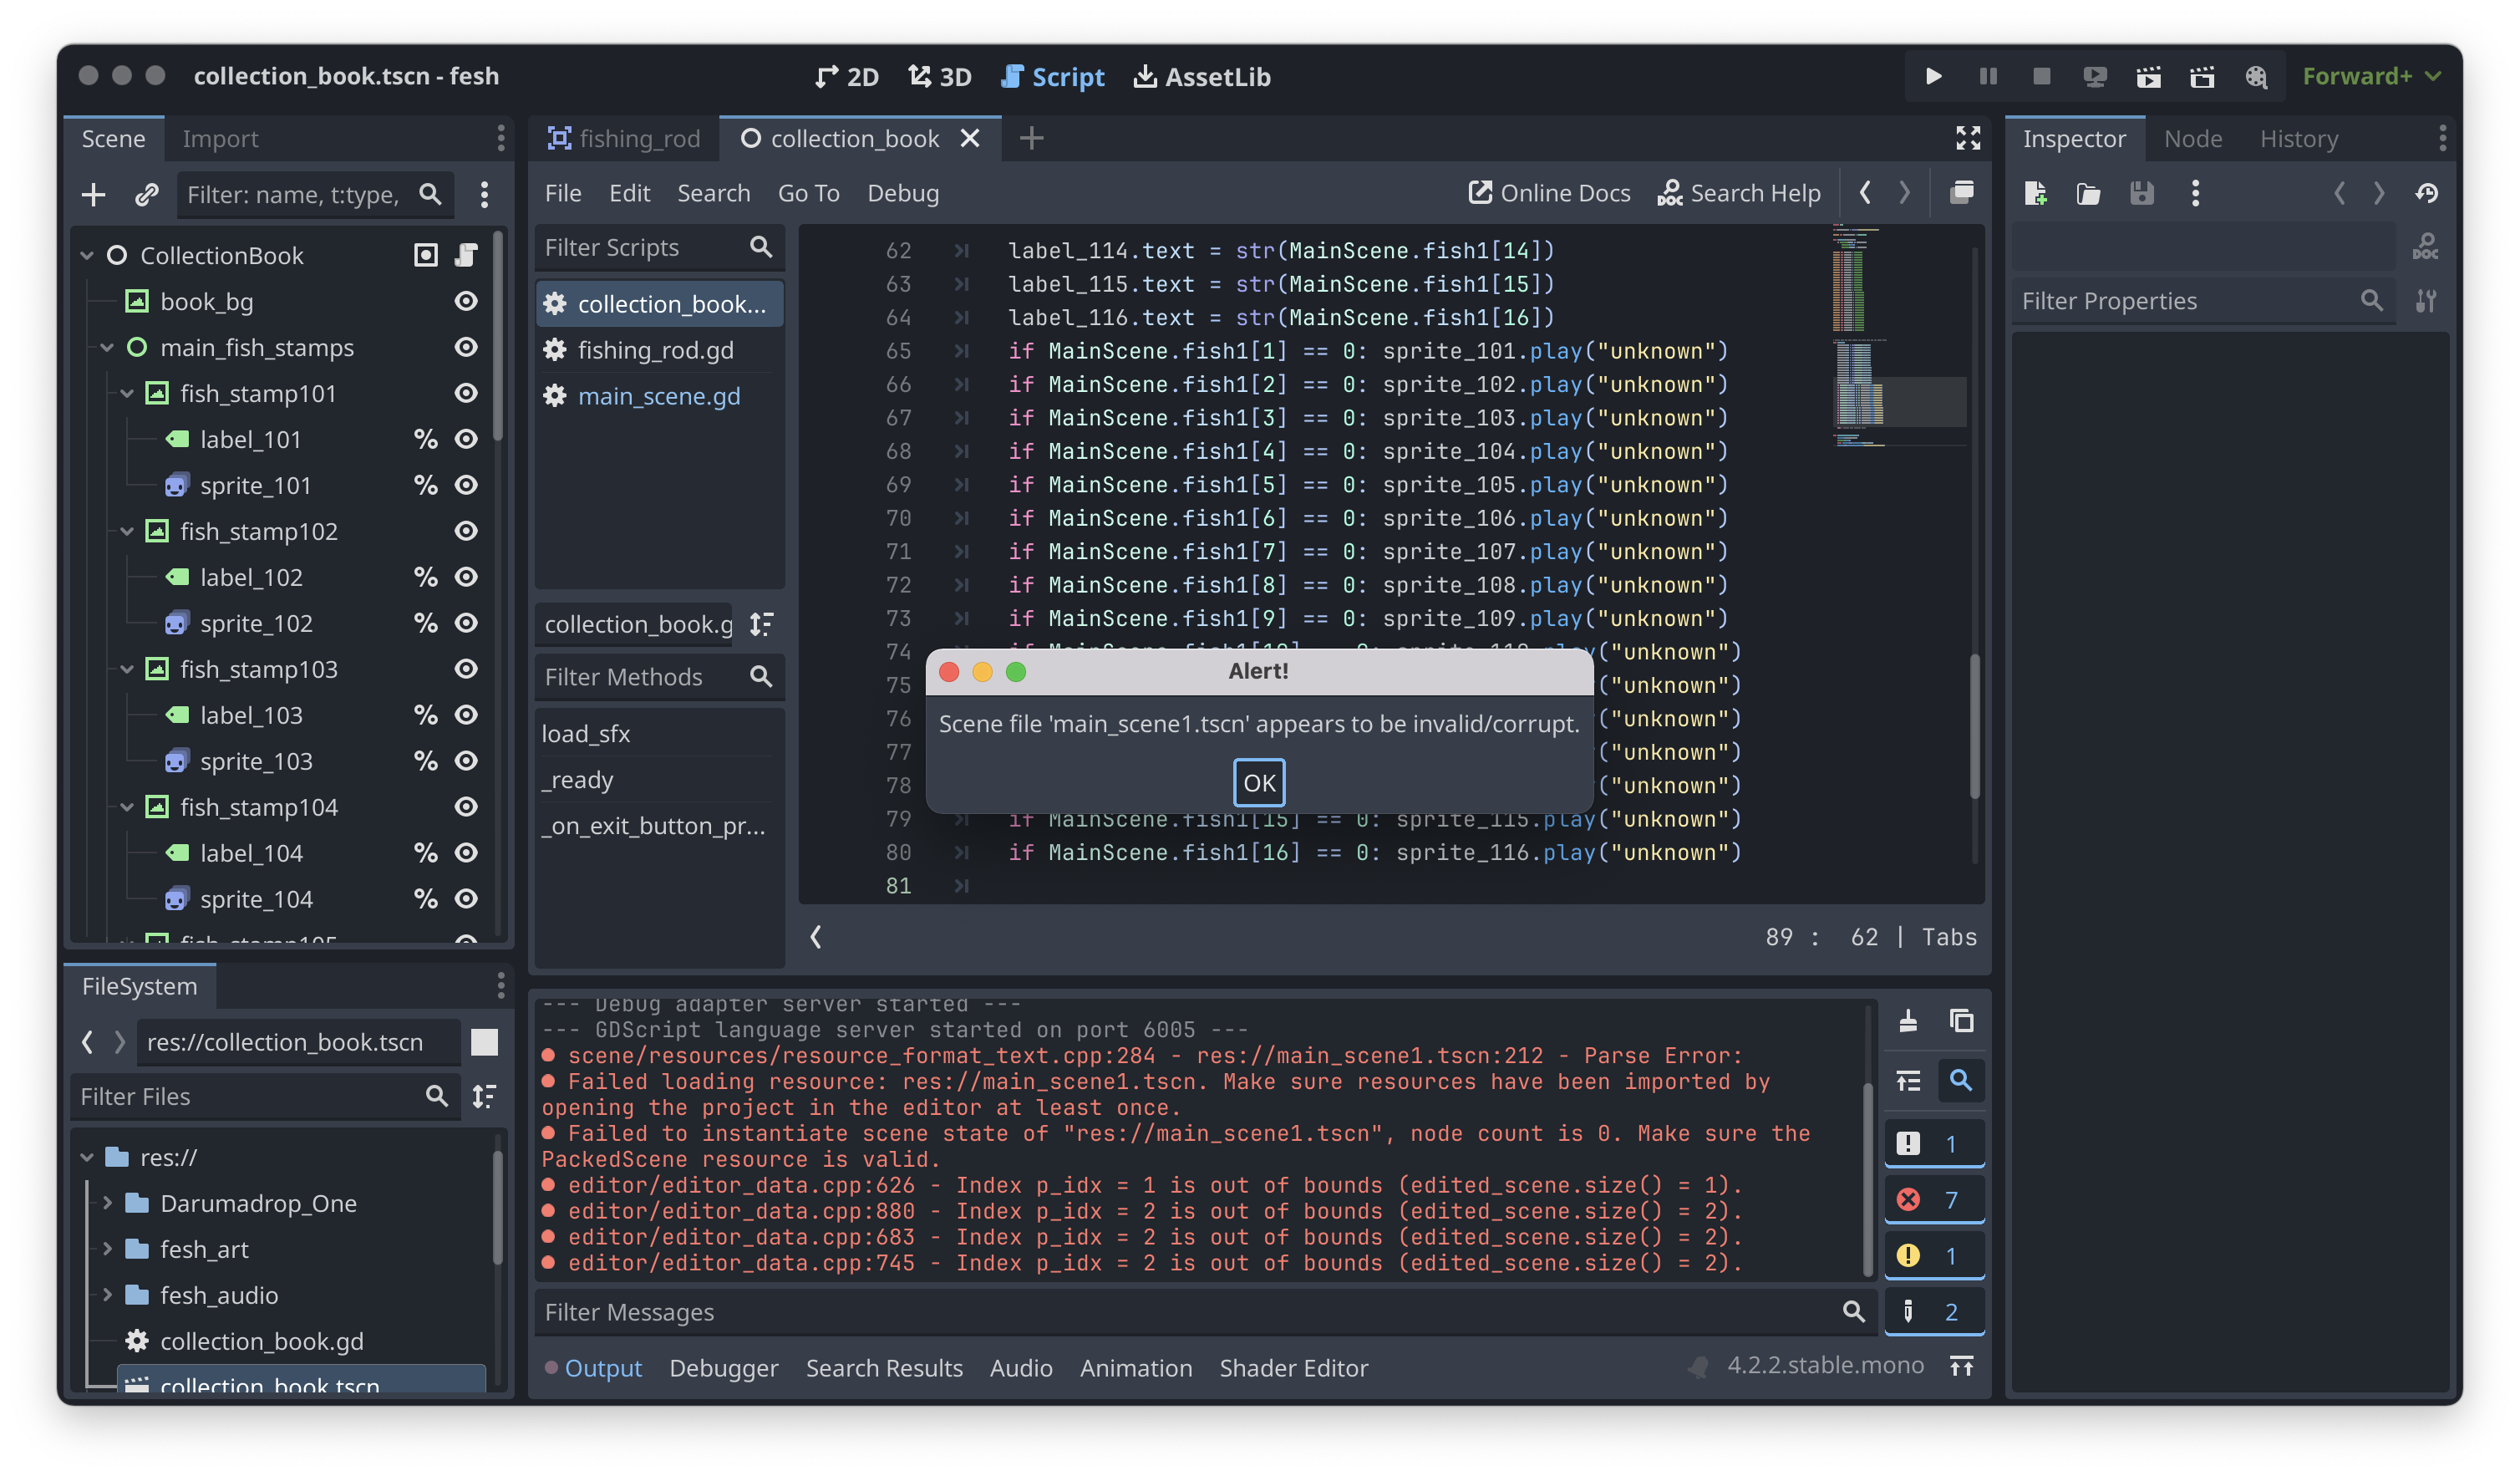Open CollectionBook scene in editor icon
This screenshot has width=2520, height=1476.
[x=425, y=255]
